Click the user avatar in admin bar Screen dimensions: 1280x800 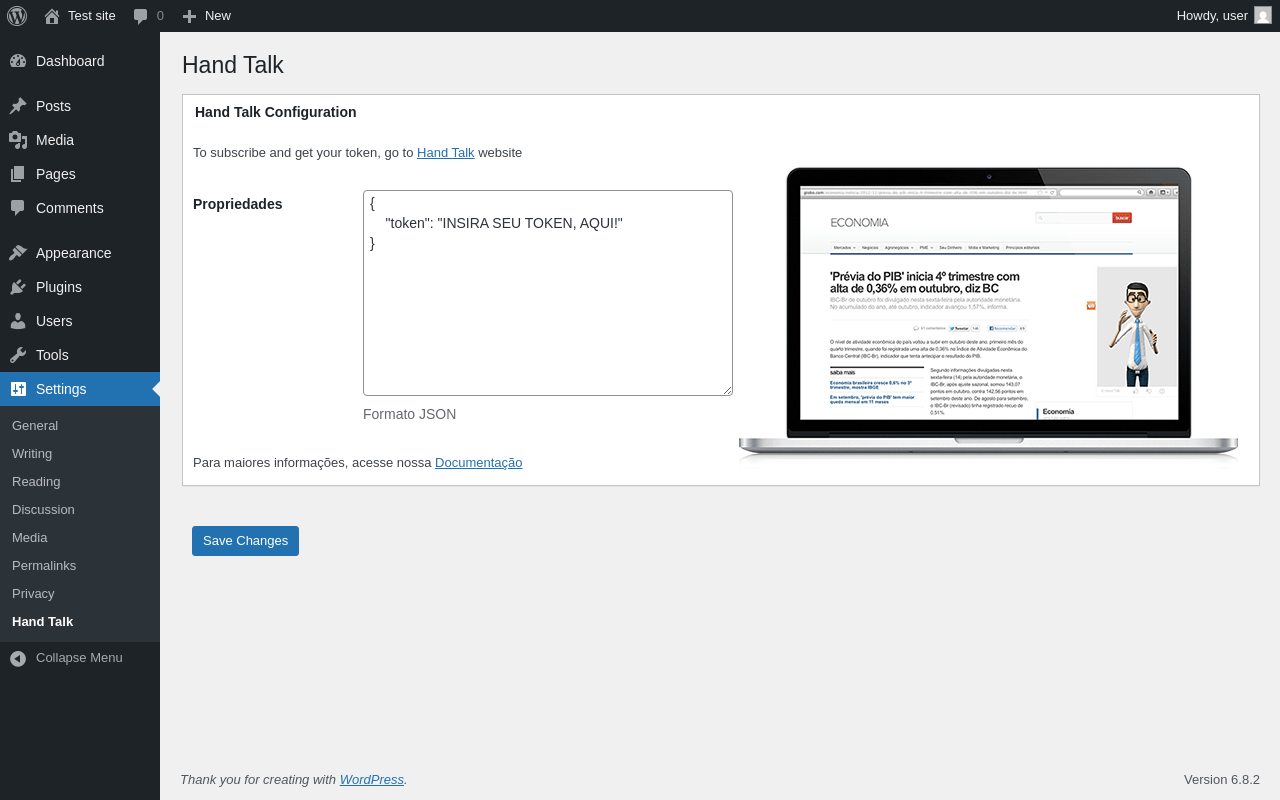1263,15
